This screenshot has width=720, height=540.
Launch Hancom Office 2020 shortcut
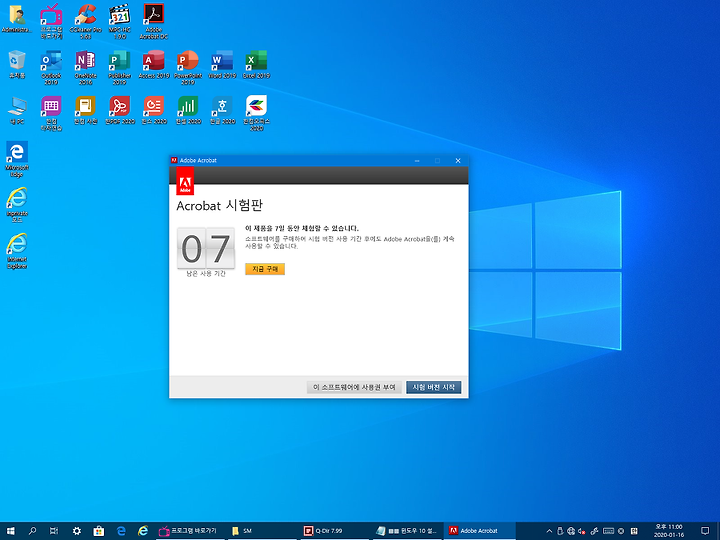click(x=256, y=113)
